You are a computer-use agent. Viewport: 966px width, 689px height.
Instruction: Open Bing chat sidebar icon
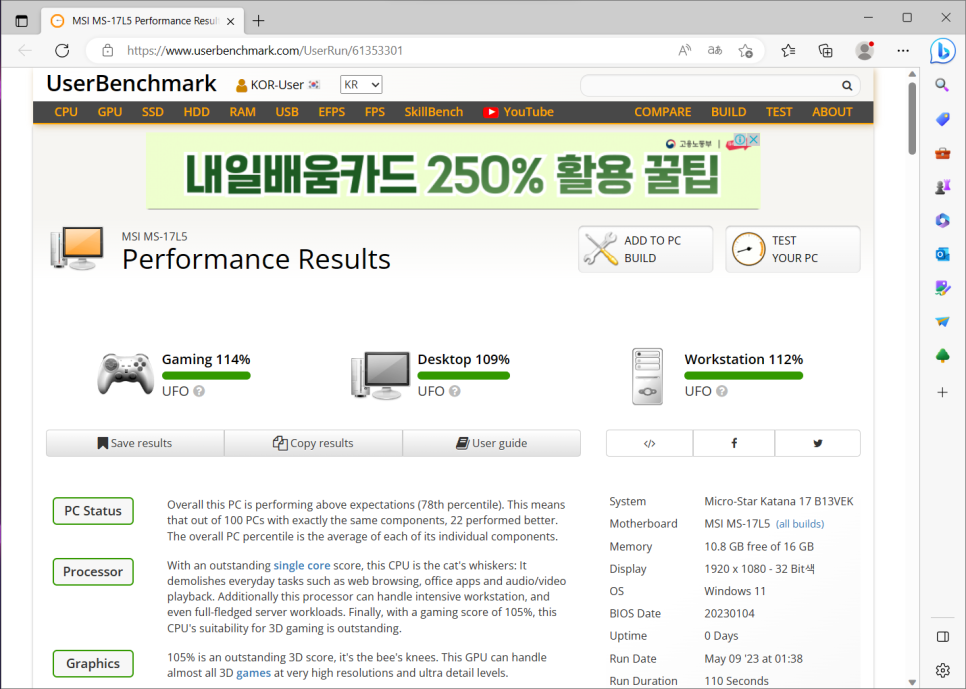[x=943, y=51]
